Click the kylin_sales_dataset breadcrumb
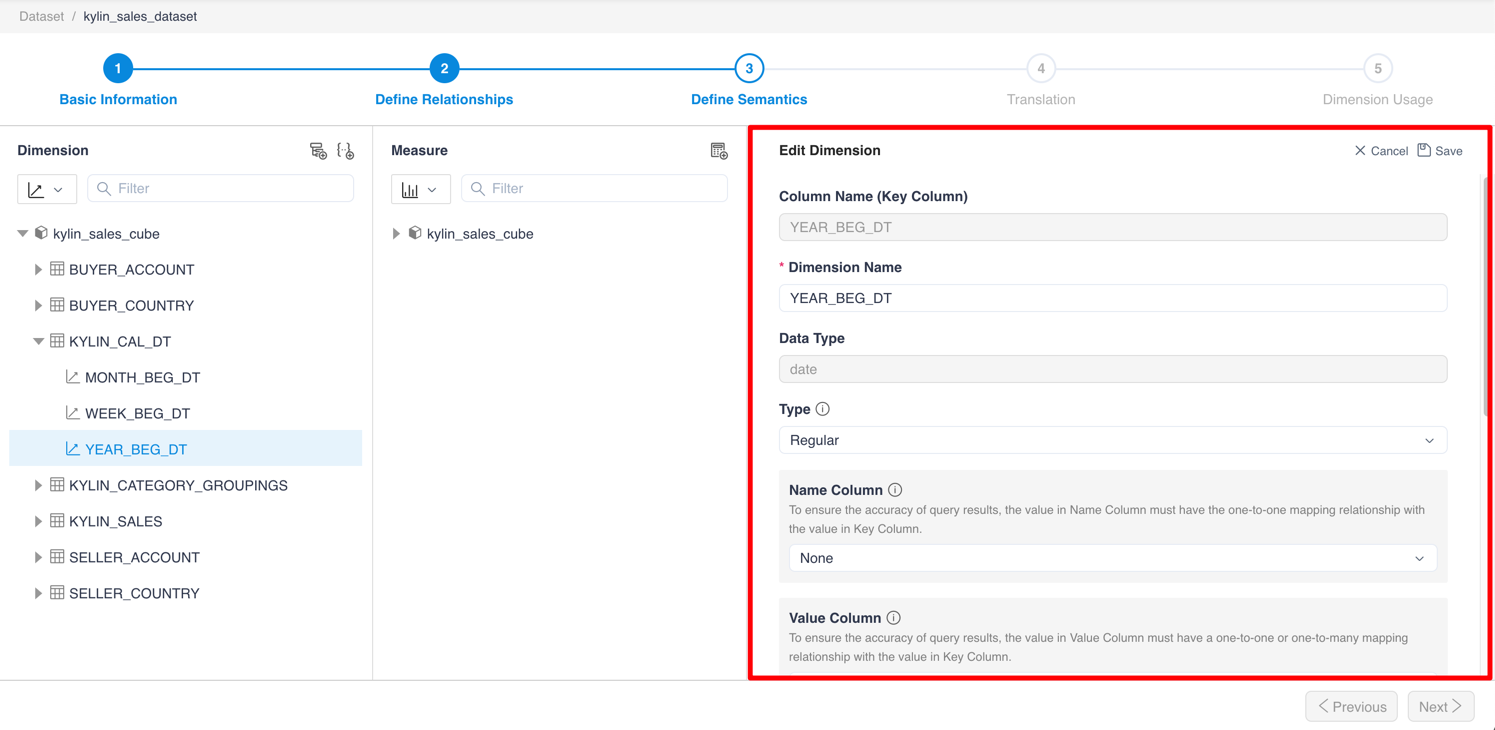This screenshot has height=730, width=1495. click(140, 17)
